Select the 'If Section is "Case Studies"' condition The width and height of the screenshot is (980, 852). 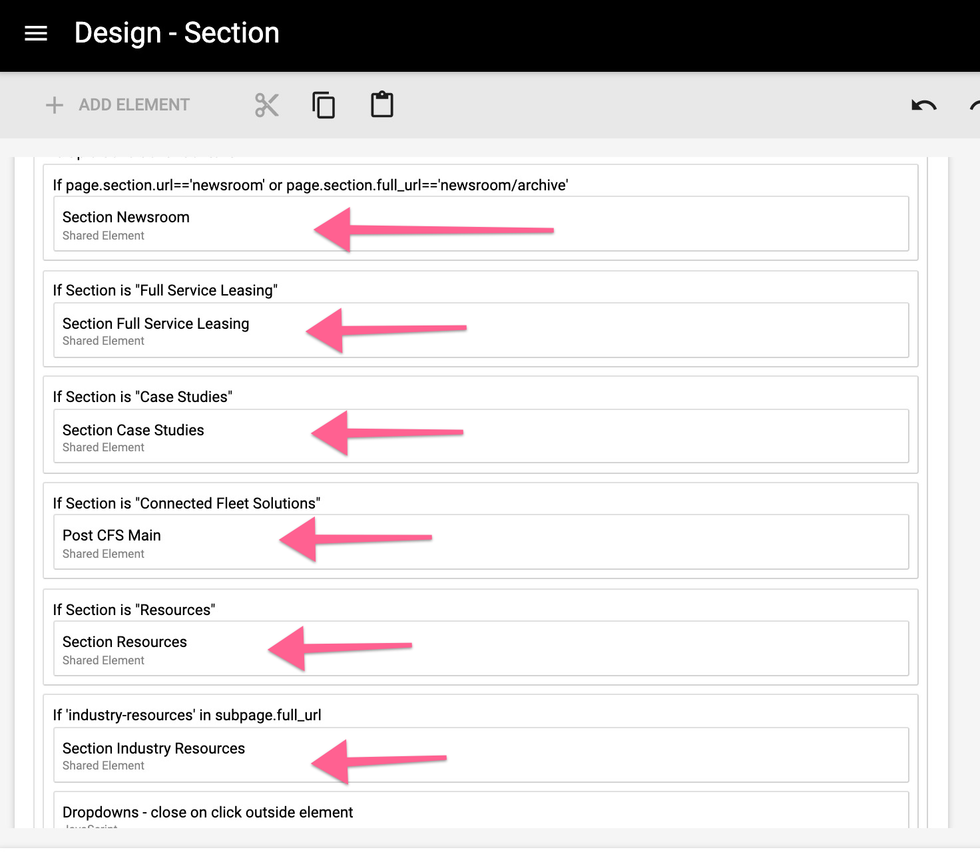pos(142,397)
